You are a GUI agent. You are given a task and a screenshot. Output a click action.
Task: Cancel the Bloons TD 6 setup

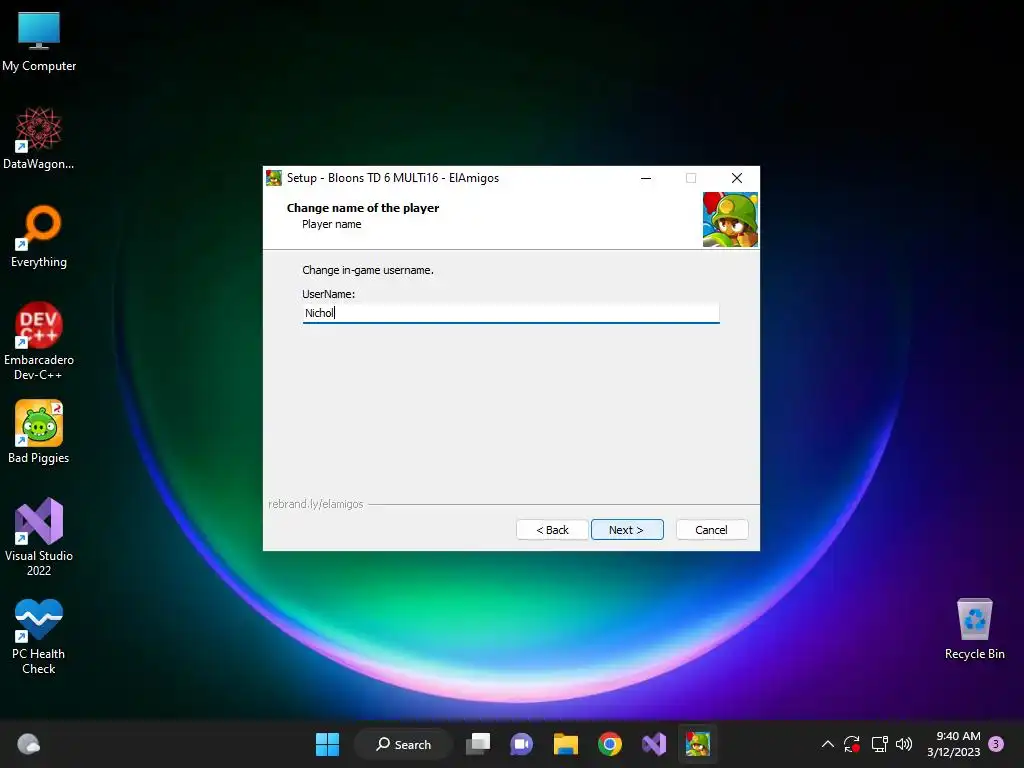tap(712, 530)
